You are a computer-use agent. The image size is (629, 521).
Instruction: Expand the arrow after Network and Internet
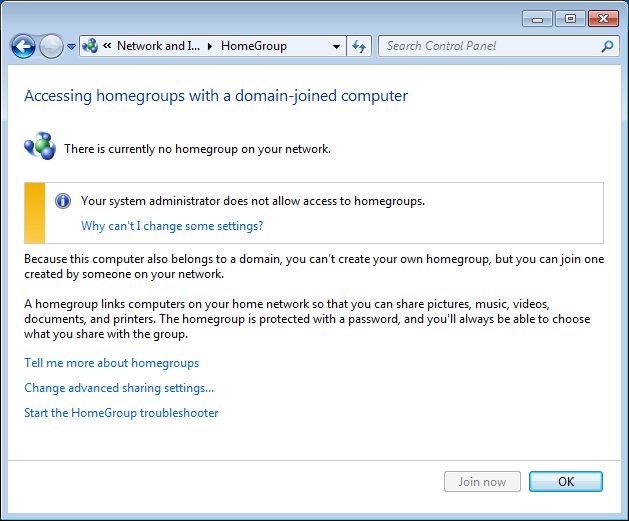[x=209, y=46]
